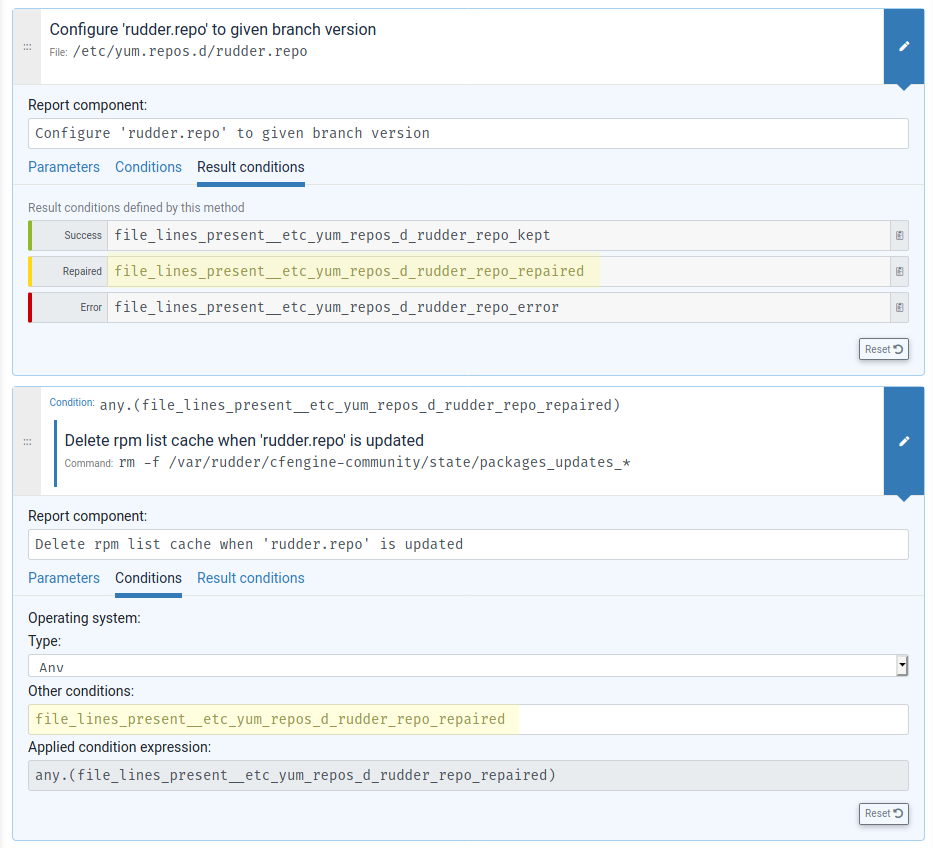Click the pencil edit icon on 'Configure rudder.repo' method
The width and height of the screenshot is (933, 848).
[x=903, y=46]
